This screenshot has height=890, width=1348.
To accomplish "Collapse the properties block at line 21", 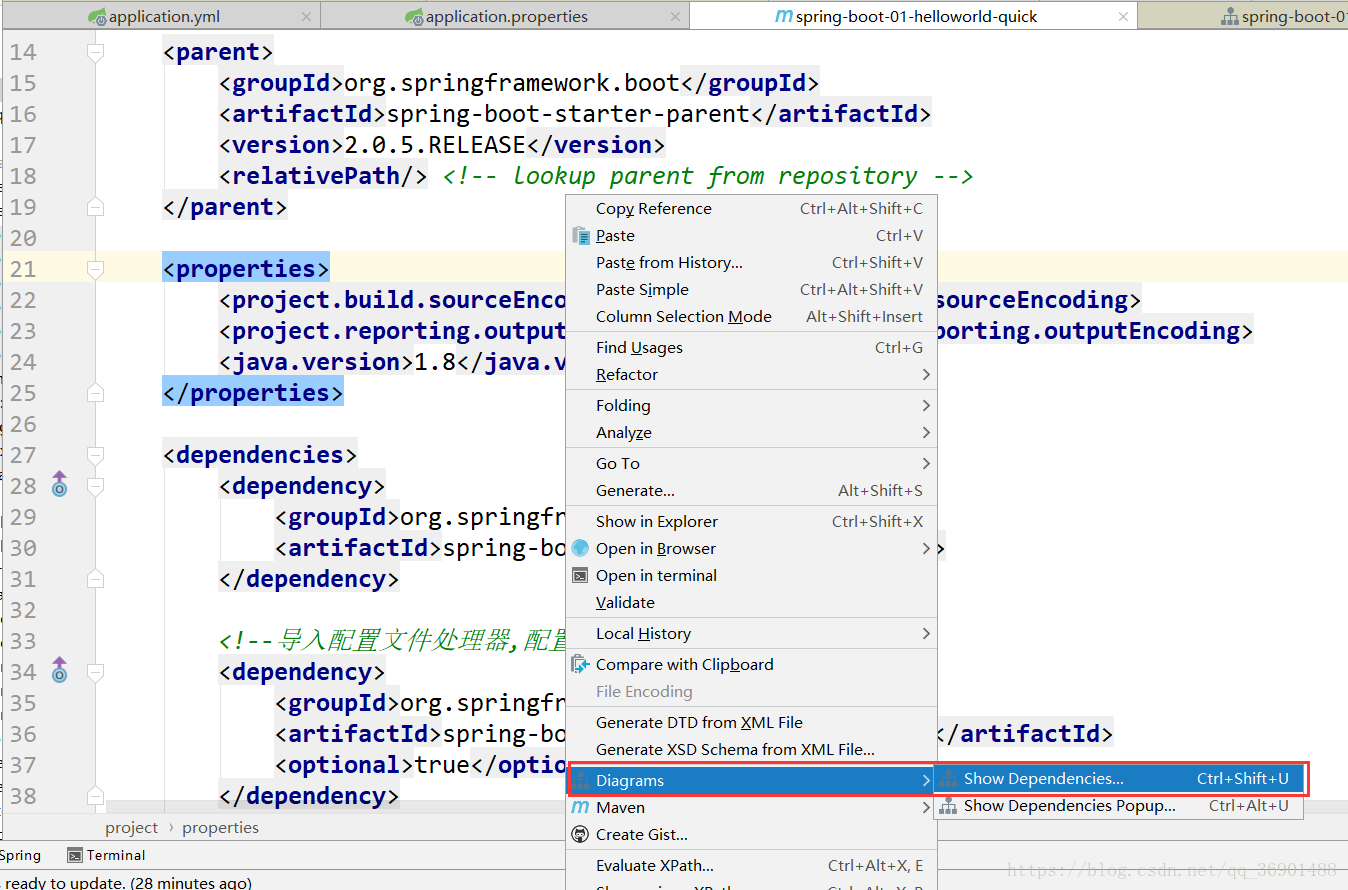I will [x=95, y=269].
